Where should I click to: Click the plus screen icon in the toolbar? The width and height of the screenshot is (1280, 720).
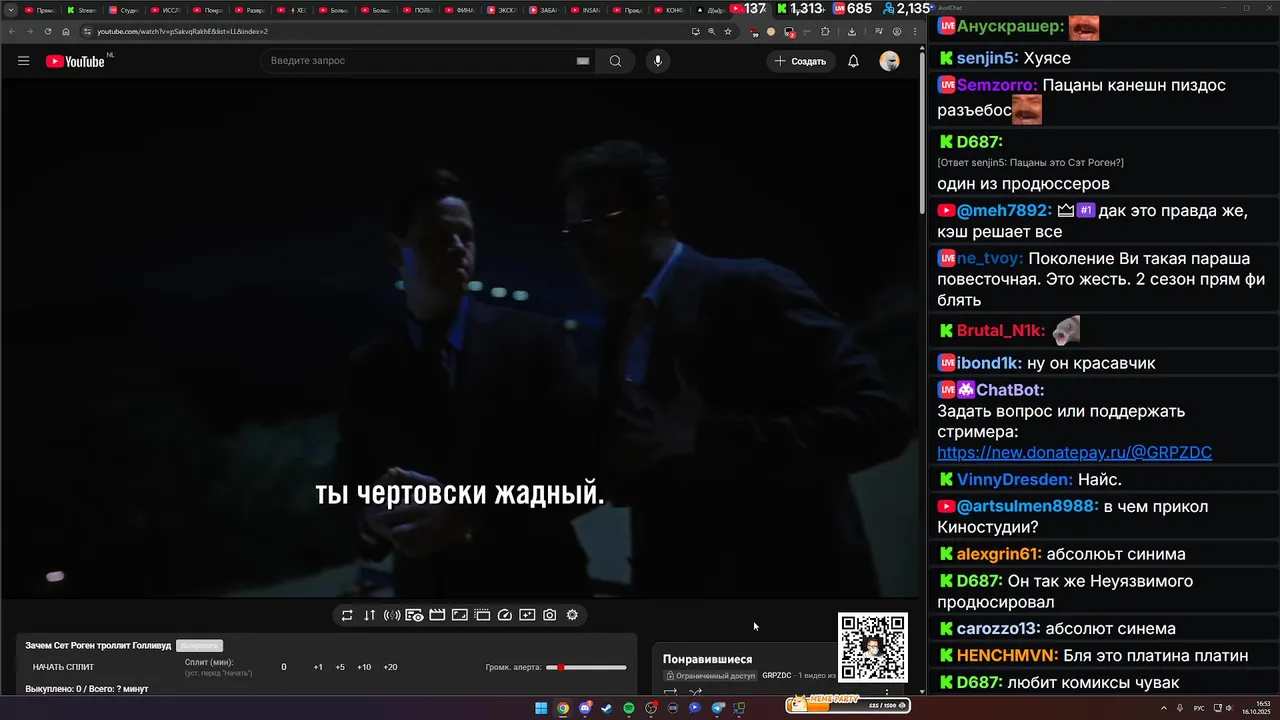pos(527,615)
